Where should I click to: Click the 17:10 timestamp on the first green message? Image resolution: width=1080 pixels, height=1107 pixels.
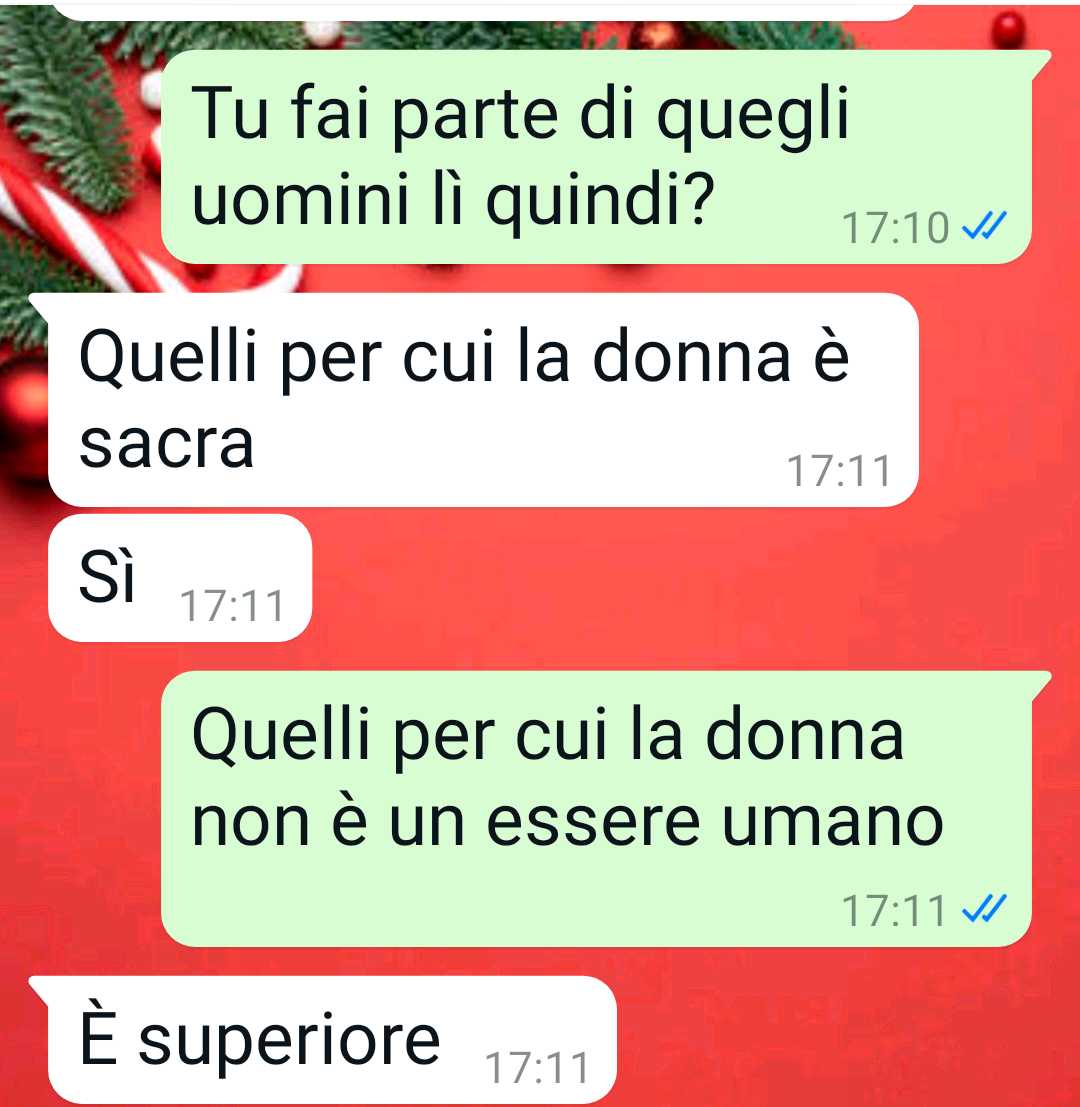pyautogui.click(x=895, y=228)
